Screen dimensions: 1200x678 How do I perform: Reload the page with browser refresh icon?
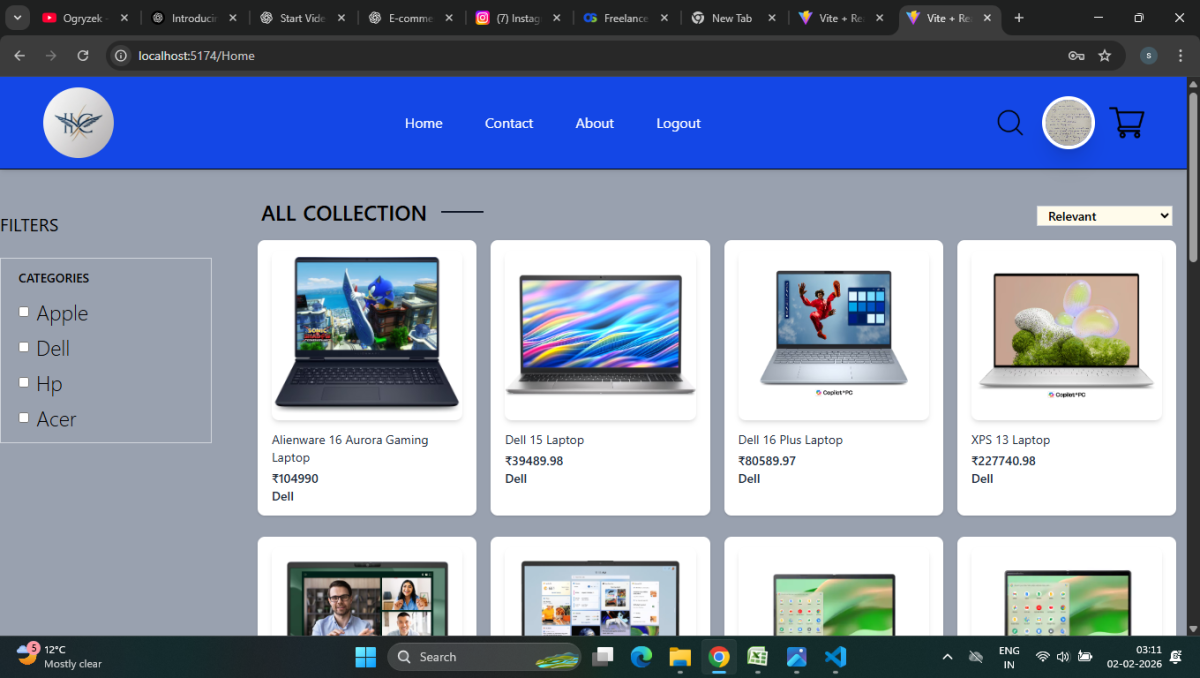click(83, 56)
